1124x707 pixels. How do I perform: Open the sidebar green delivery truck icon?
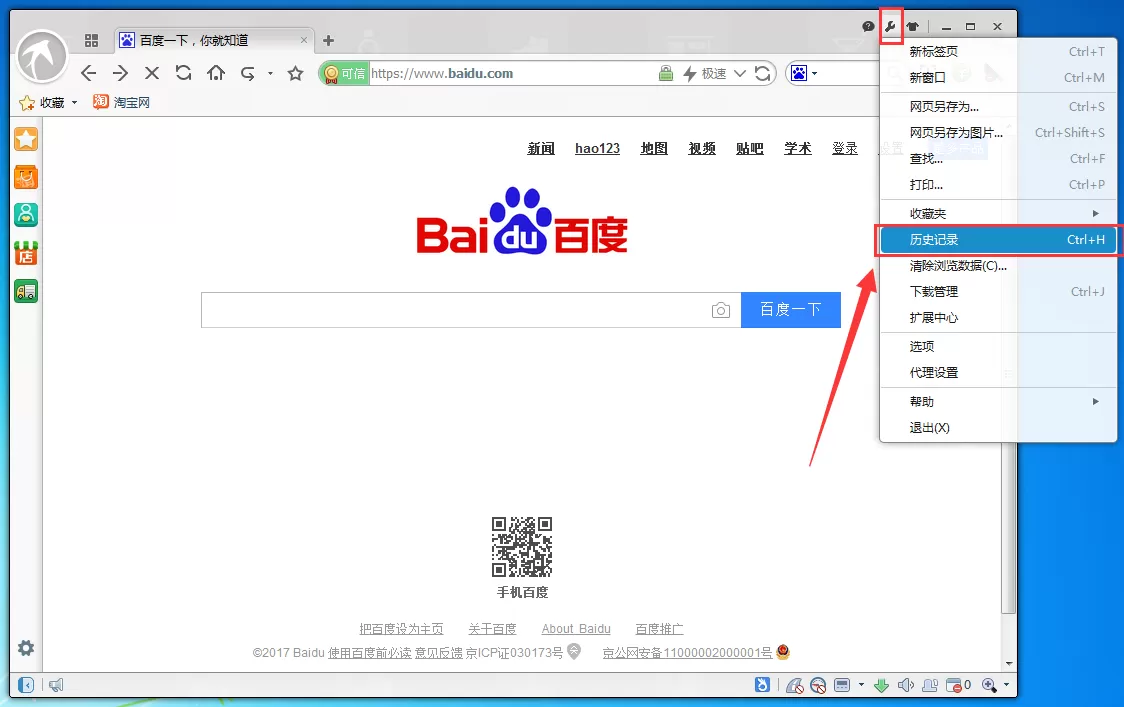pos(26,291)
